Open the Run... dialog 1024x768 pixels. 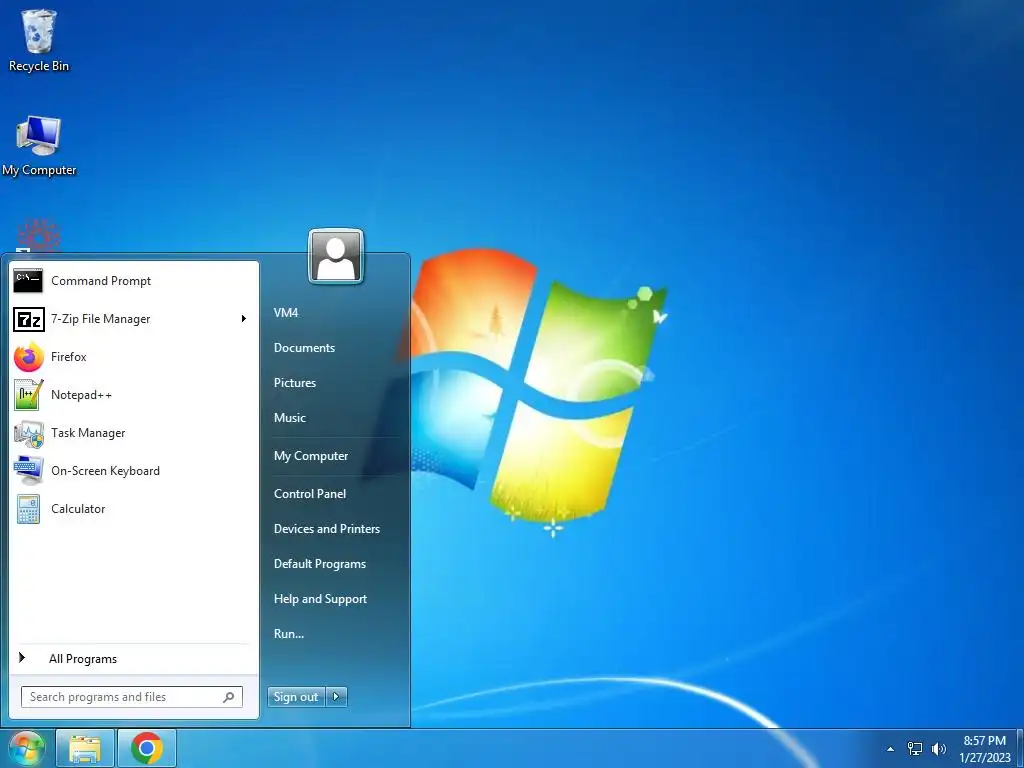(x=289, y=634)
